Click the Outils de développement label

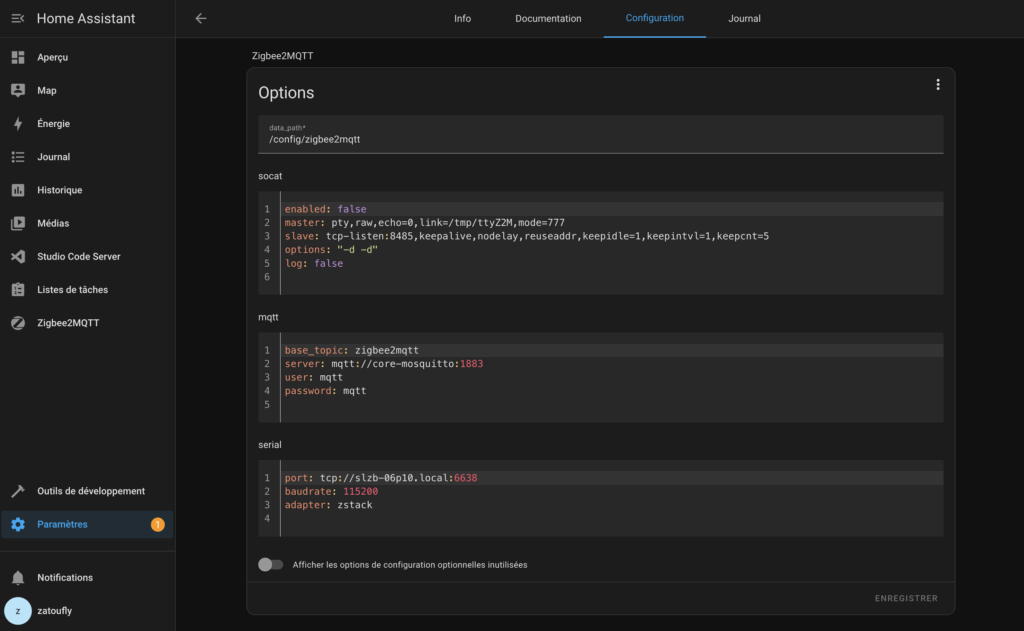pyautogui.click(x=91, y=491)
